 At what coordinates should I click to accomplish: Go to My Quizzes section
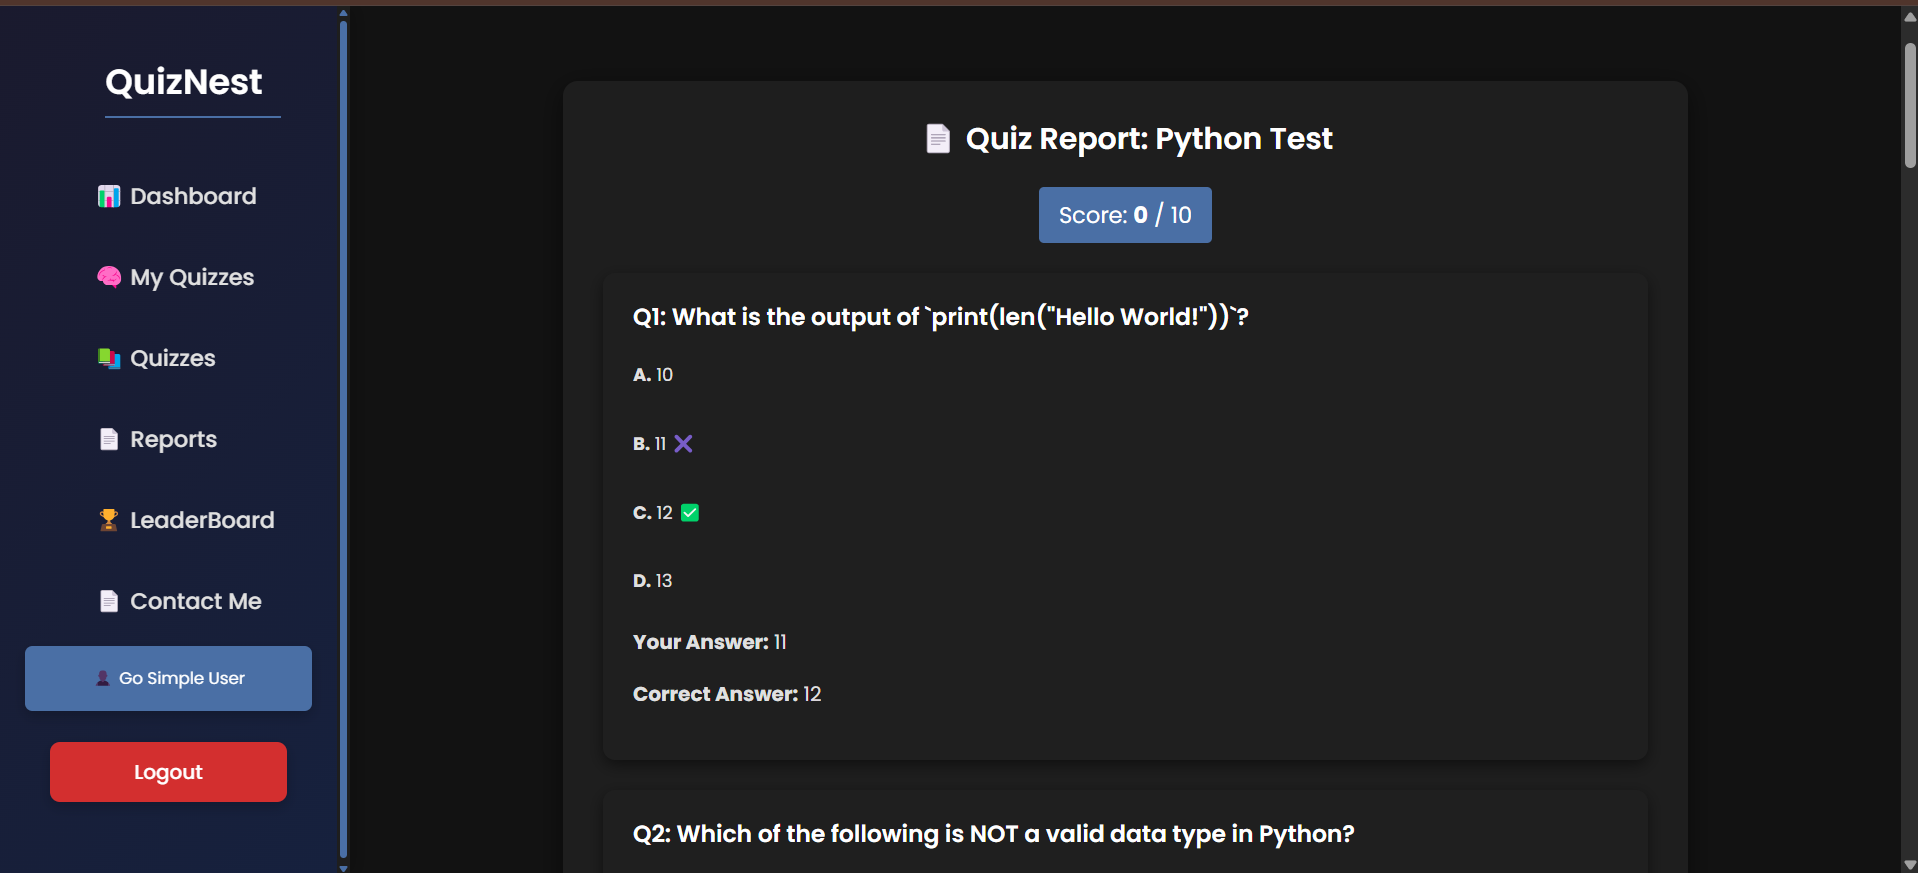(192, 277)
